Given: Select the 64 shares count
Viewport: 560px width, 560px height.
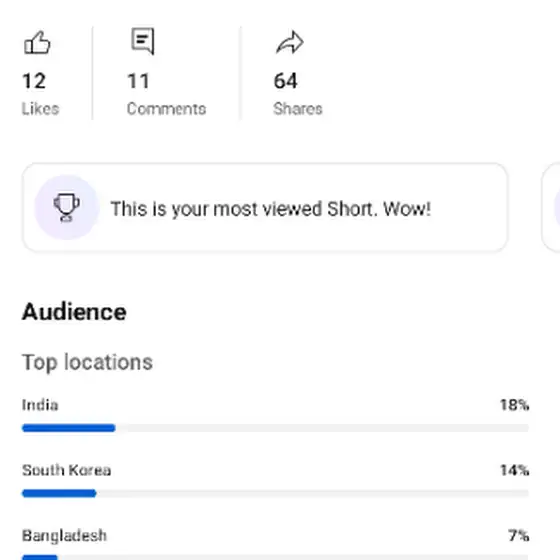Looking at the screenshot, I should (285, 81).
